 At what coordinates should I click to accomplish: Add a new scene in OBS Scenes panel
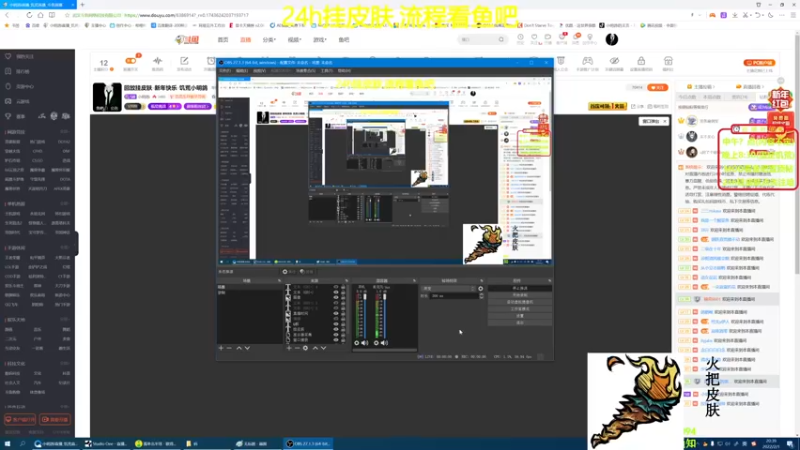click(221, 348)
